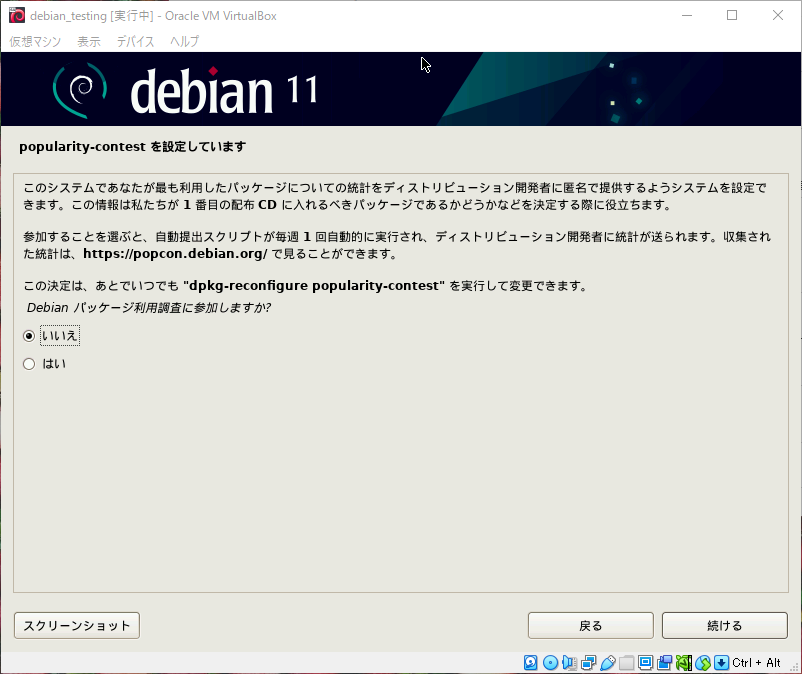Close the VirtualBox window
This screenshot has height=674, width=802.
[777, 15]
